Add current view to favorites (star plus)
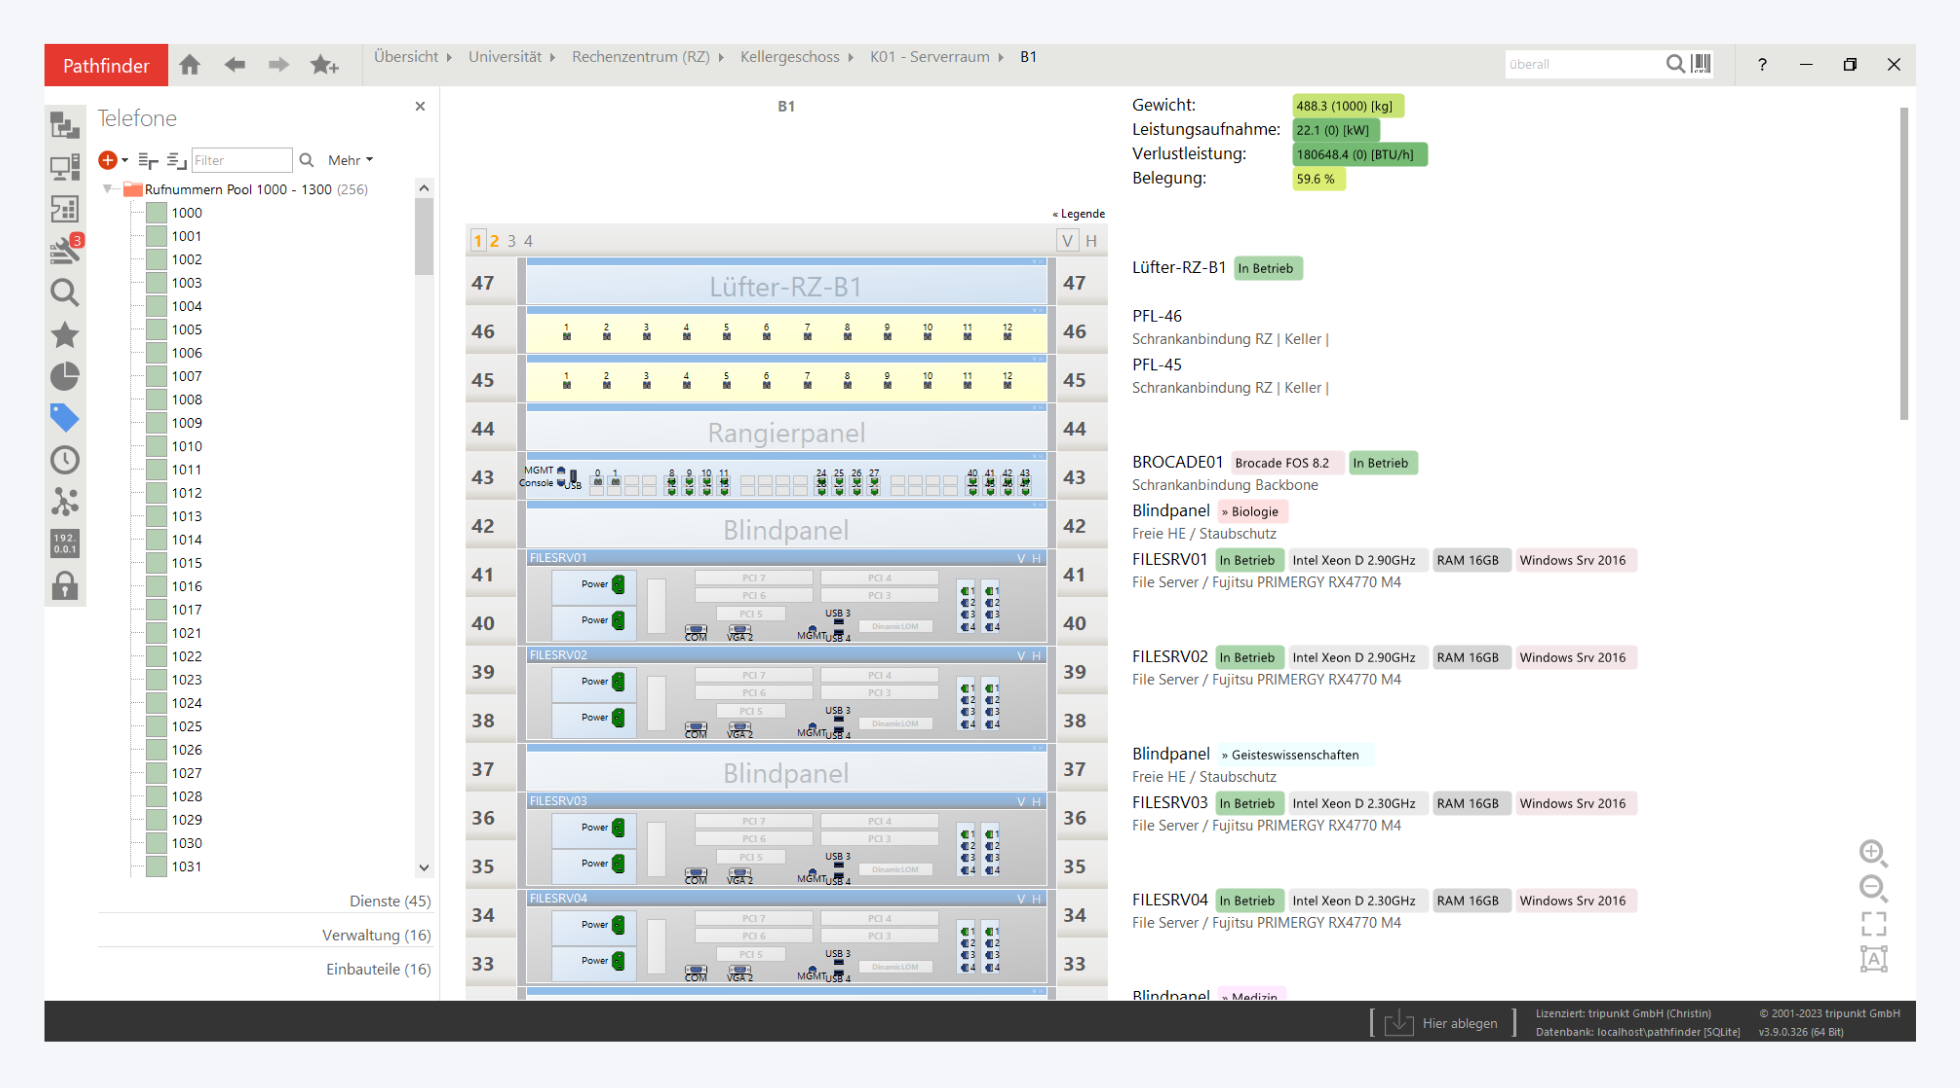Image resolution: width=1960 pixels, height=1089 pixels. point(324,65)
